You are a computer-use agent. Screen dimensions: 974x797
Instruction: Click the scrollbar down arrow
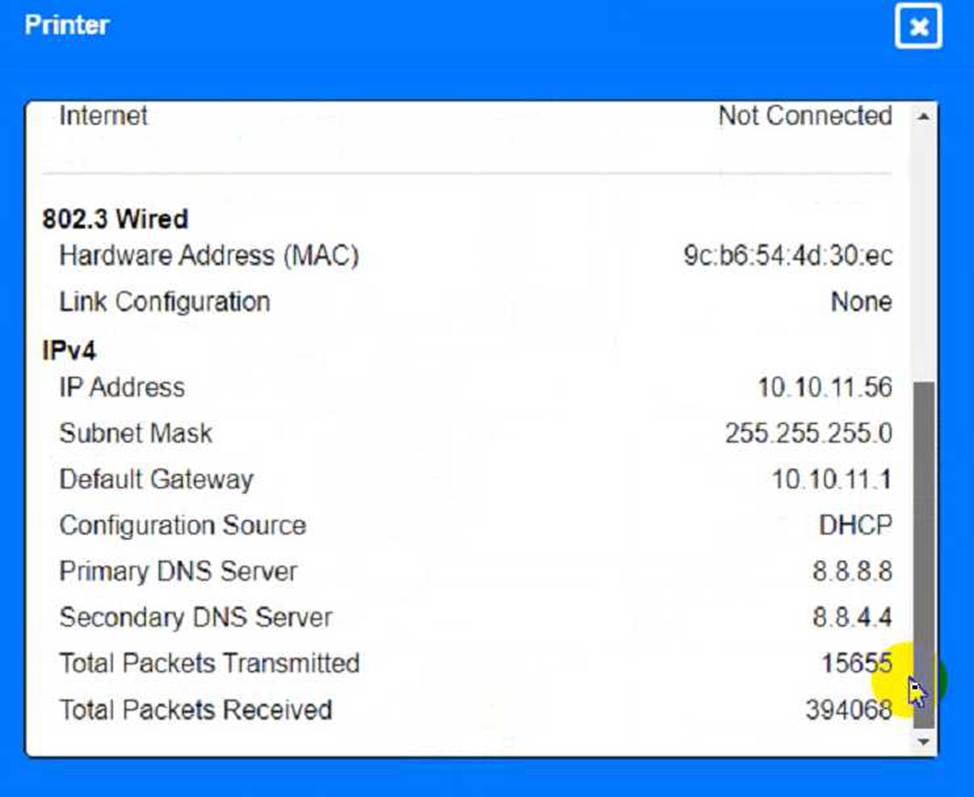(924, 742)
